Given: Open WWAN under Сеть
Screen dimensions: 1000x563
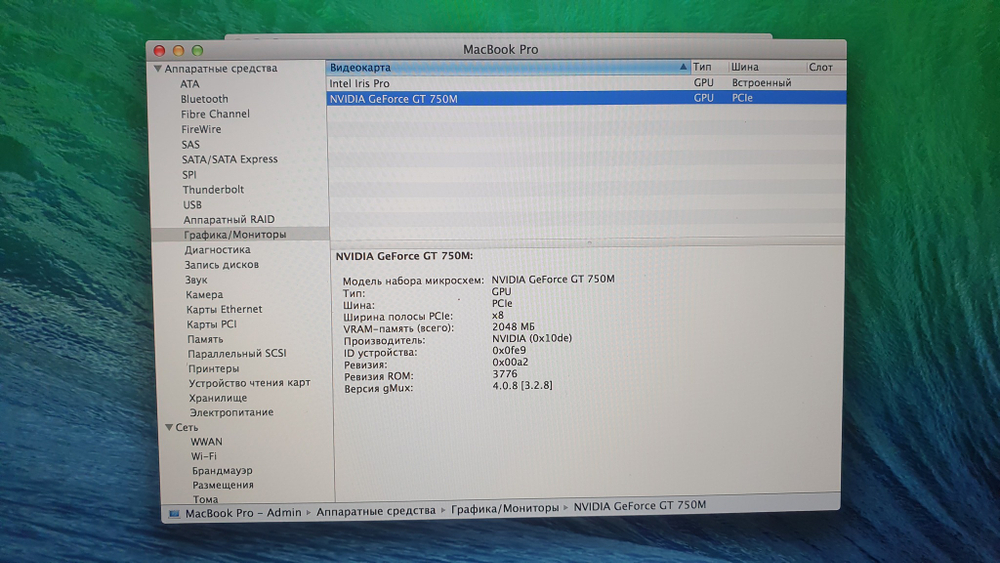Looking at the screenshot, I should (207, 442).
